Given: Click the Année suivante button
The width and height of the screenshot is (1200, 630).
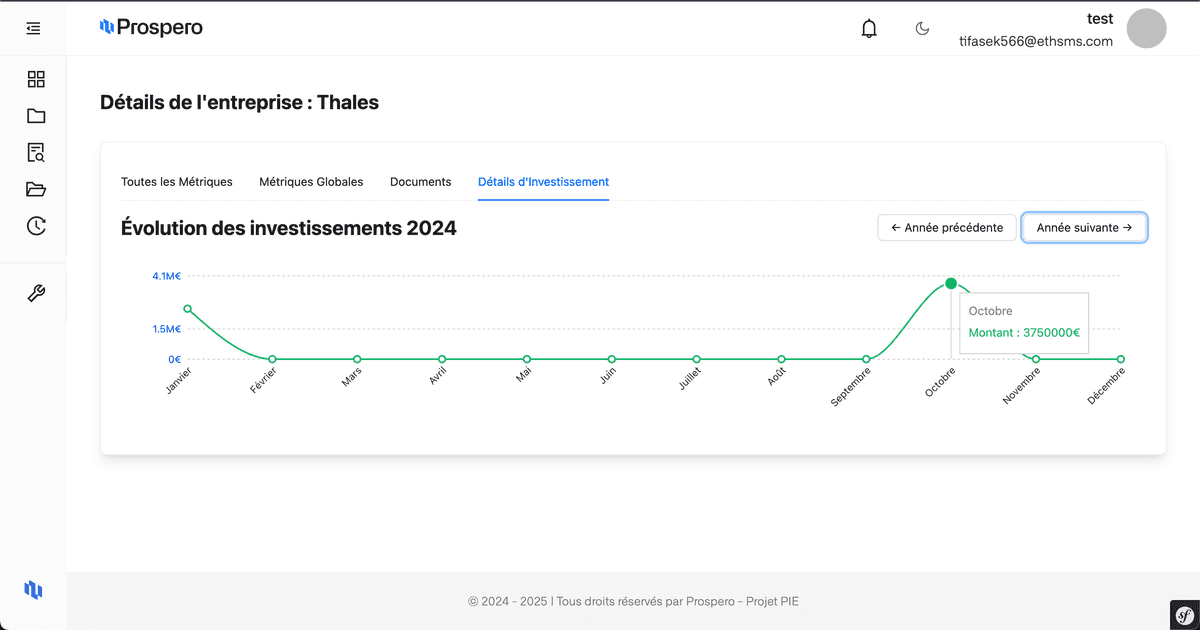Looking at the screenshot, I should pyautogui.click(x=1084, y=228).
